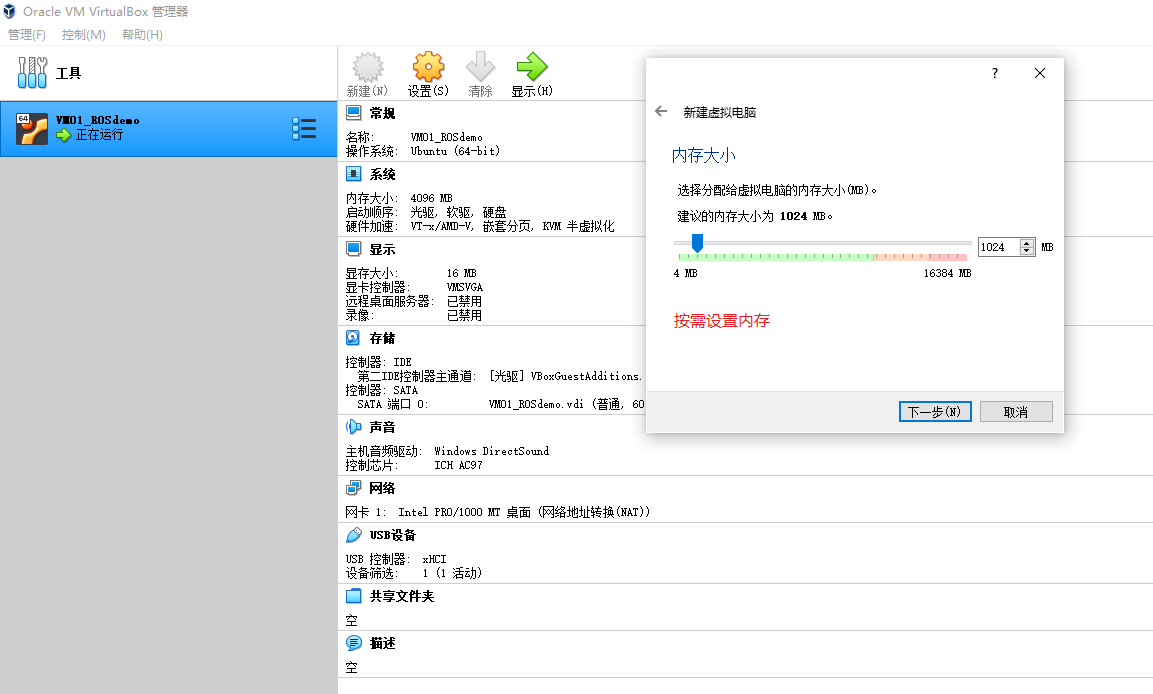
Task: Open the VM01_ROSdemo list menu icon
Action: pyautogui.click(x=304, y=128)
